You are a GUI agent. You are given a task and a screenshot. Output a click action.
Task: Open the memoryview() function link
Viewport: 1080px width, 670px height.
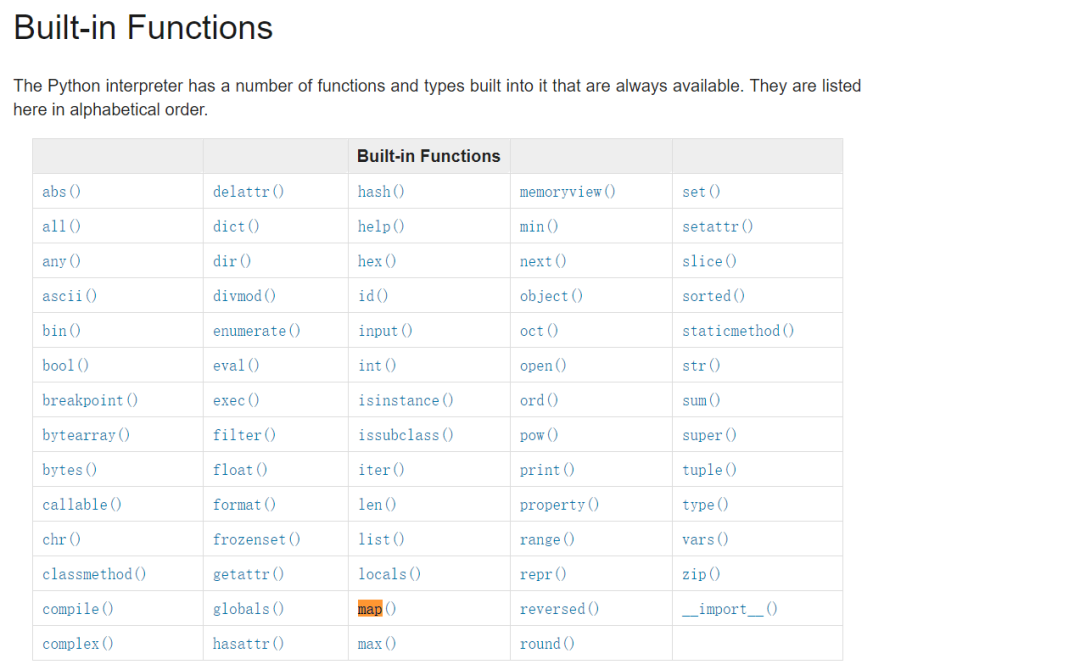coord(567,191)
